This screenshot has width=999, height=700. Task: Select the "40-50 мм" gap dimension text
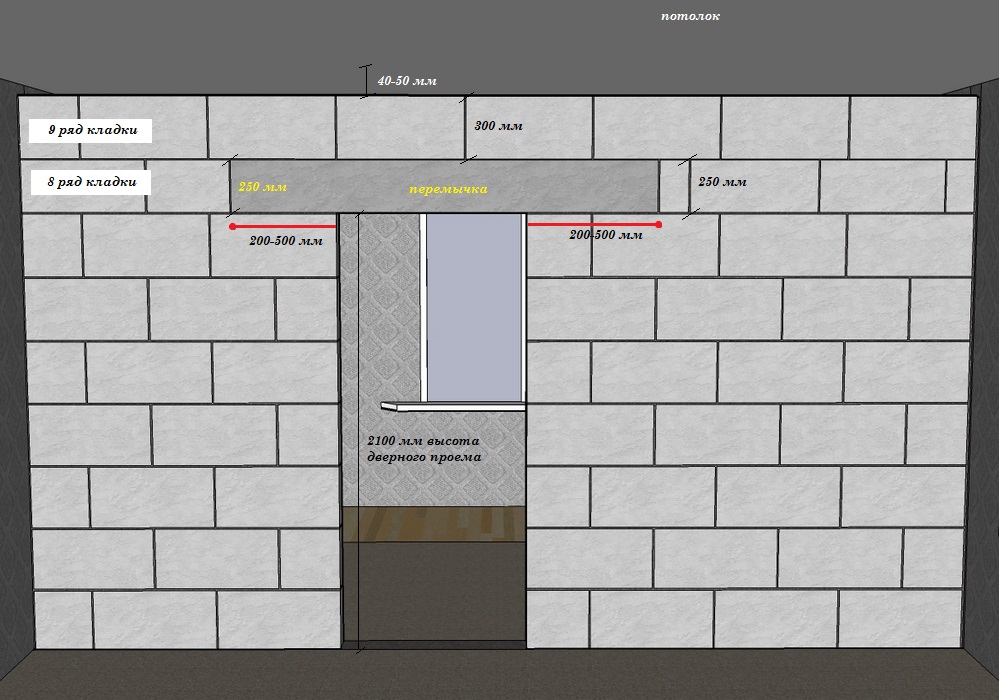(x=407, y=81)
